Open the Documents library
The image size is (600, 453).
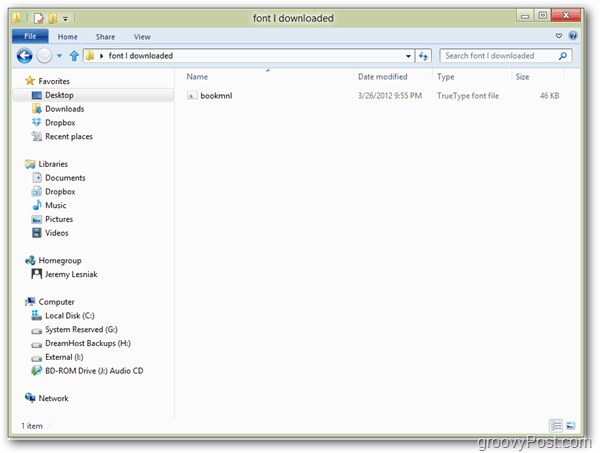tap(65, 178)
